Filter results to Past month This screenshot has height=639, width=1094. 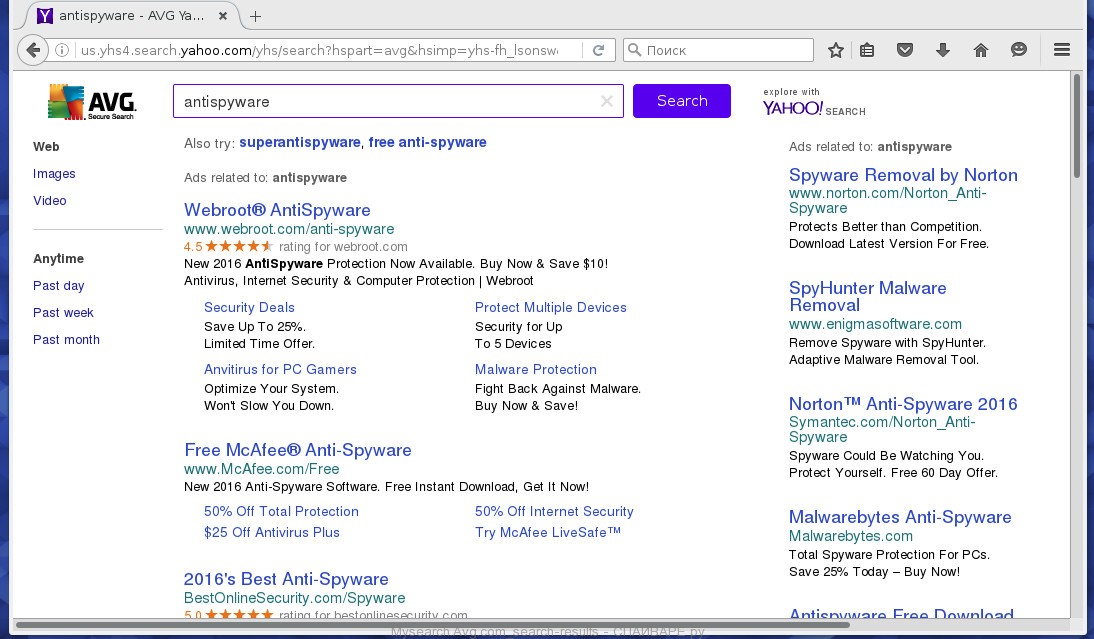coord(66,340)
